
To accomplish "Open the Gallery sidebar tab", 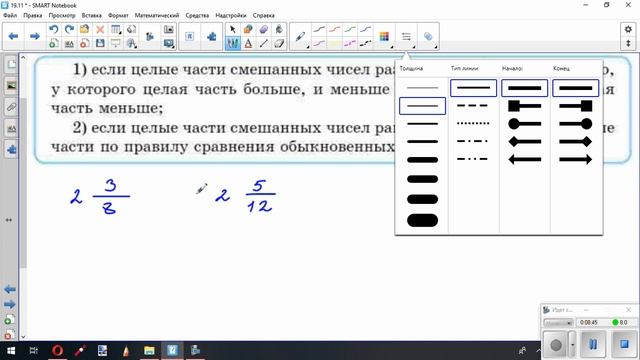I will (11, 86).
